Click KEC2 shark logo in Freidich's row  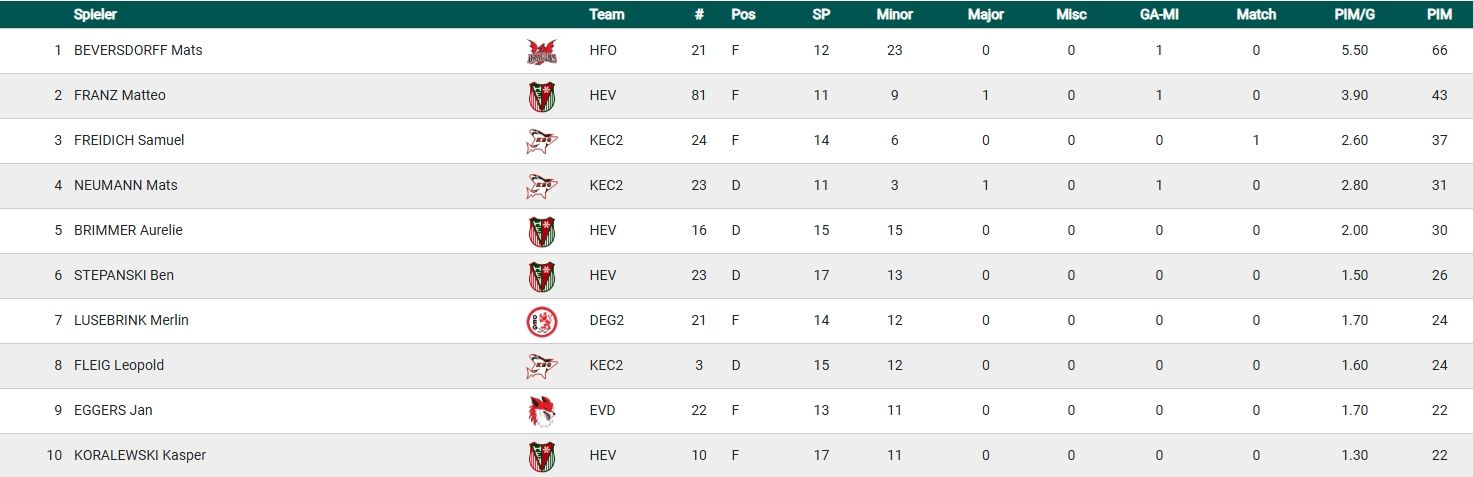click(x=541, y=141)
